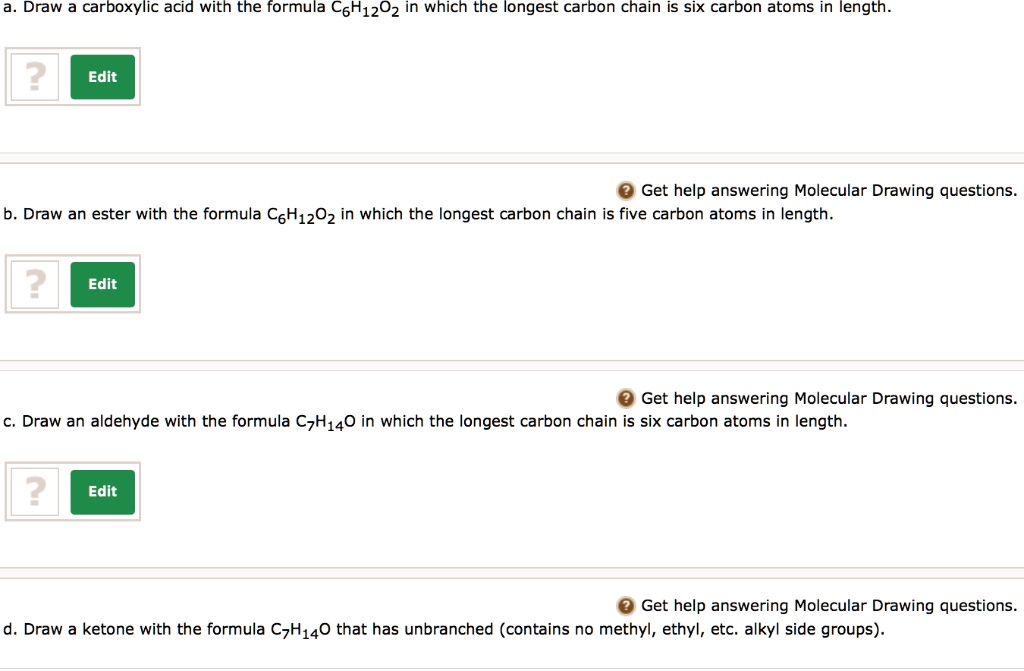1024x671 pixels.
Task: Open the help link above the ketone question
Action: click(830, 605)
